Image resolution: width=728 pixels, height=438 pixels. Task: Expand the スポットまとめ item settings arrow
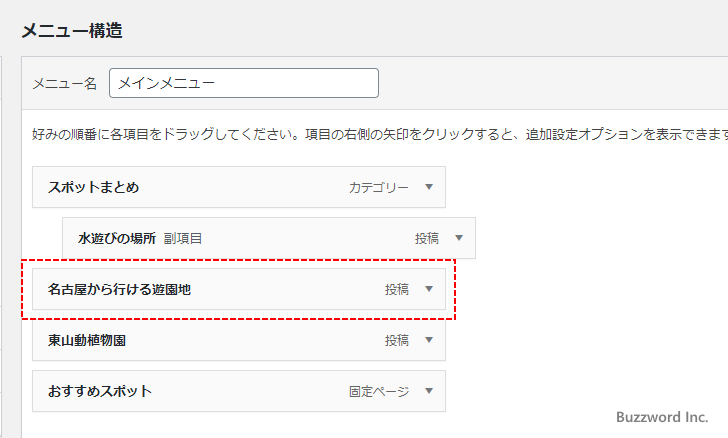[428, 187]
